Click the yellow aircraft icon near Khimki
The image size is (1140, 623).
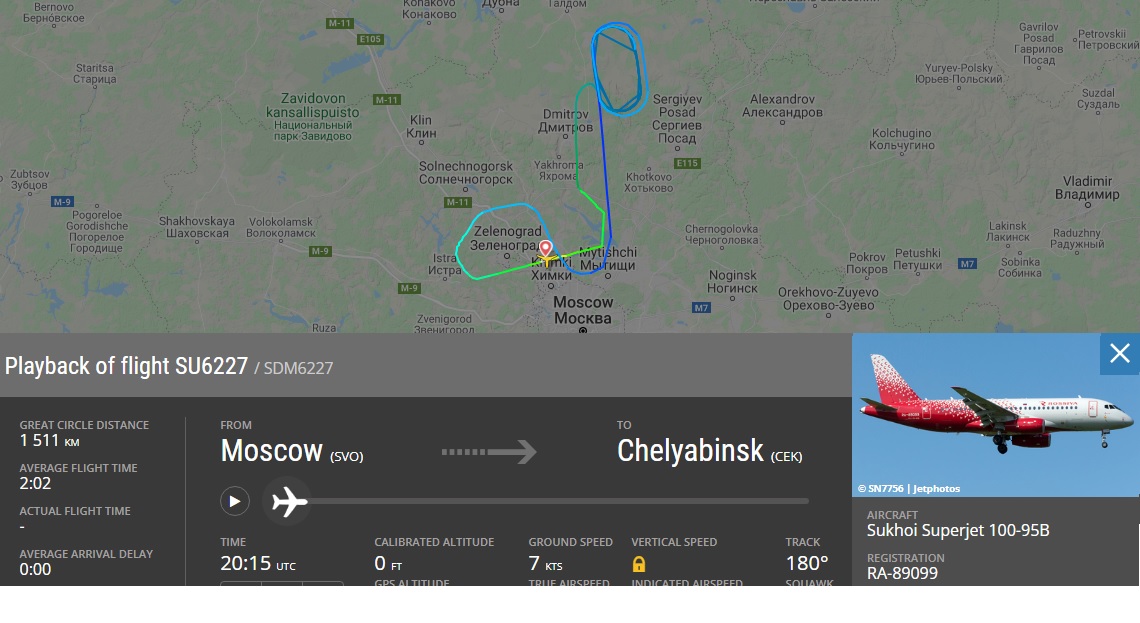(x=546, y=259)
